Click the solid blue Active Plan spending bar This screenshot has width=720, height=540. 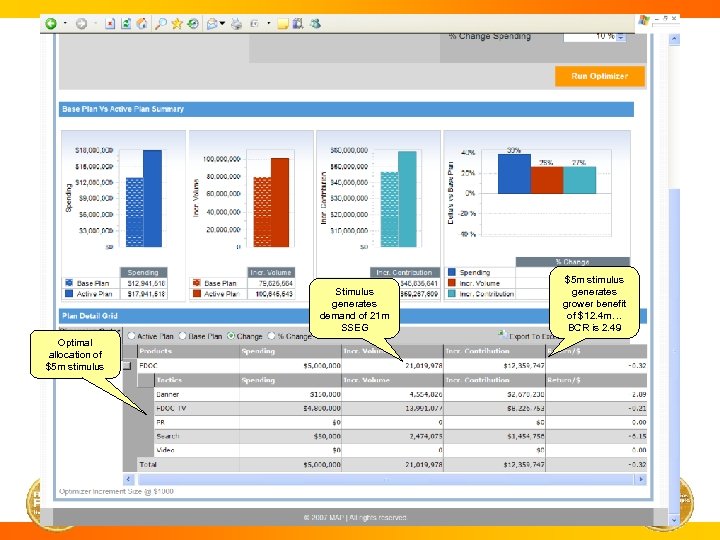click(152, 198)
